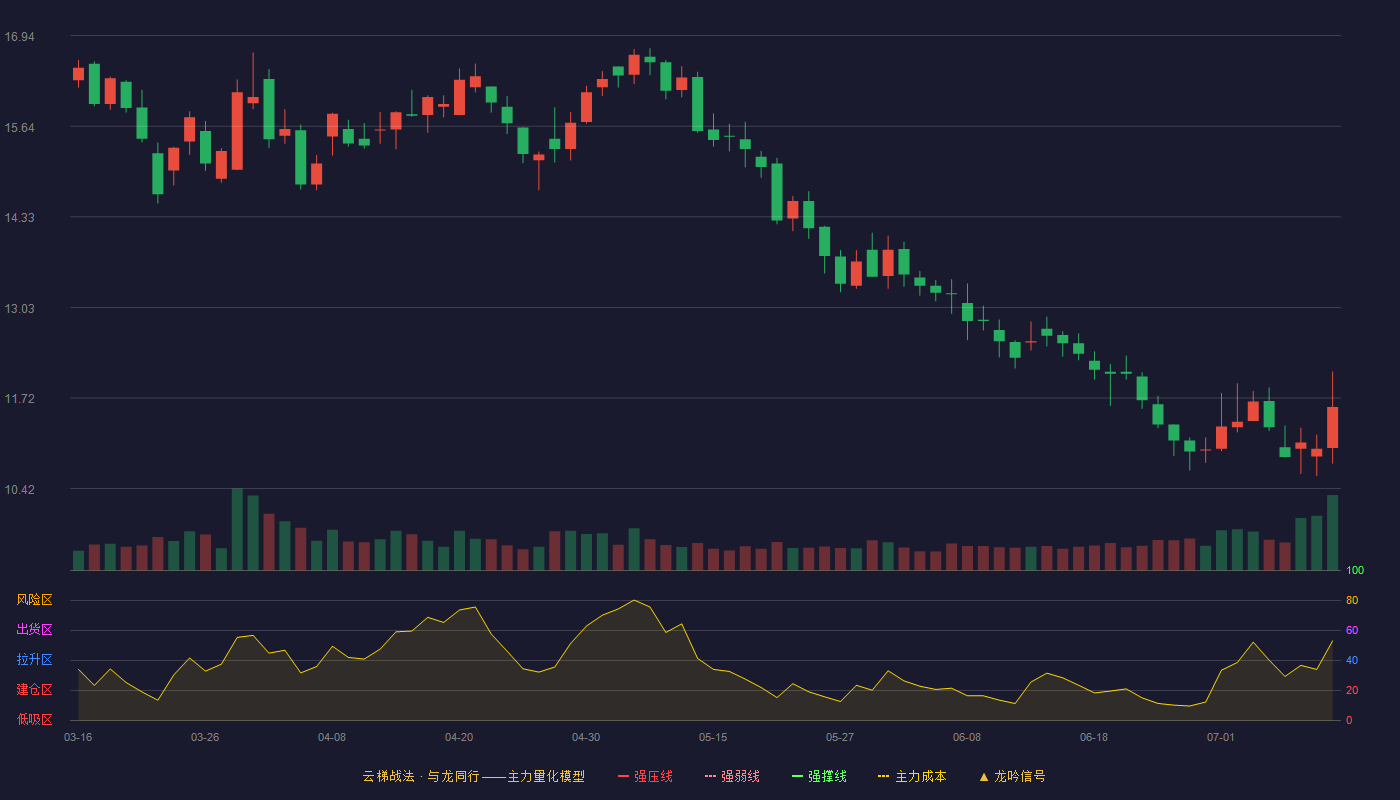Click the 拉升区 zone label
The image size is (1400, 800).
coord(34,660)
